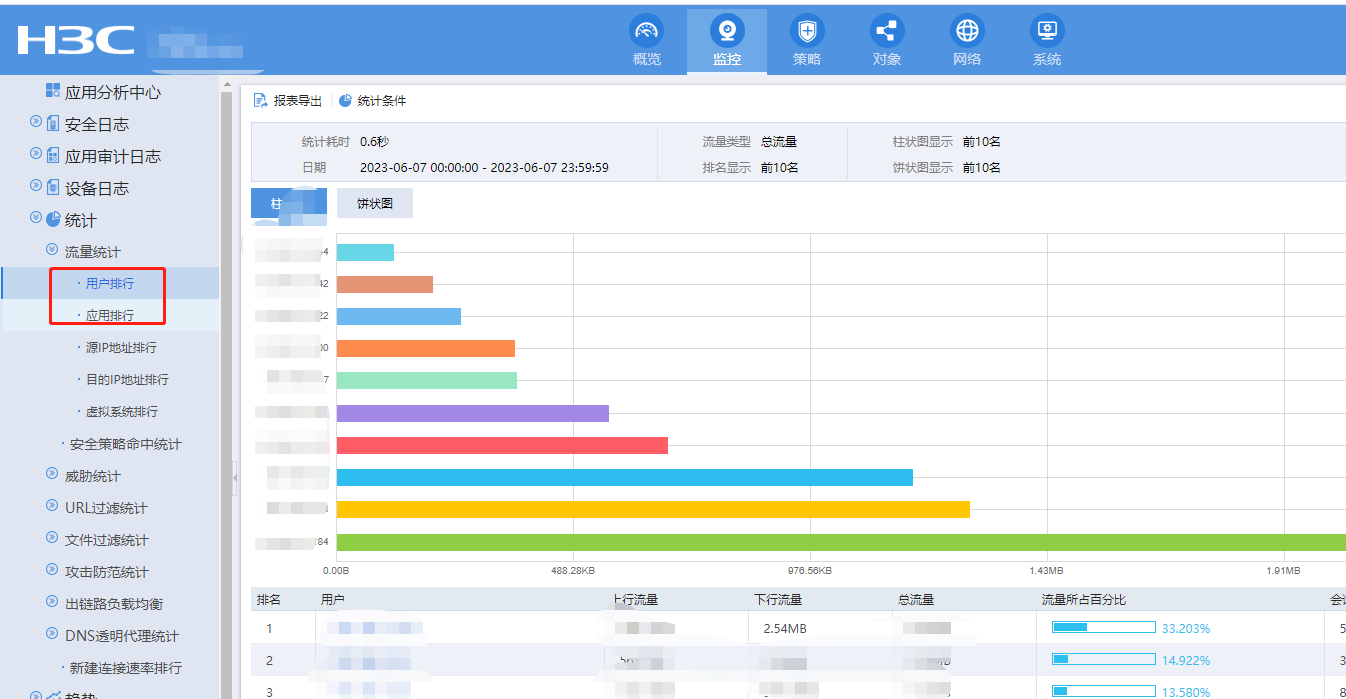Viewport: 1346px width, 699px height.
Task: Open the 系统 system icon
Action: 1047,31
